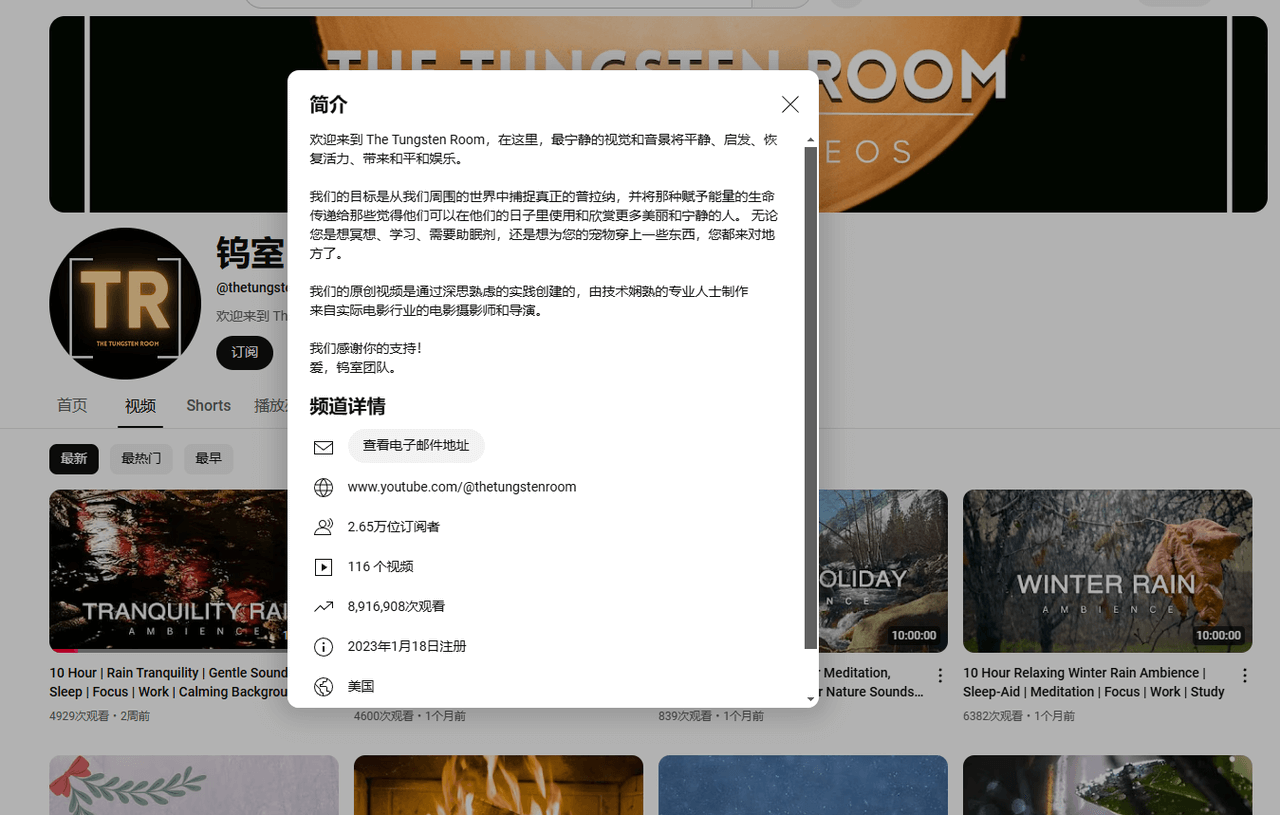Click the 2023年1月18日注册 text
Viewport: 1280px width, 815px height.
(407, 647)
